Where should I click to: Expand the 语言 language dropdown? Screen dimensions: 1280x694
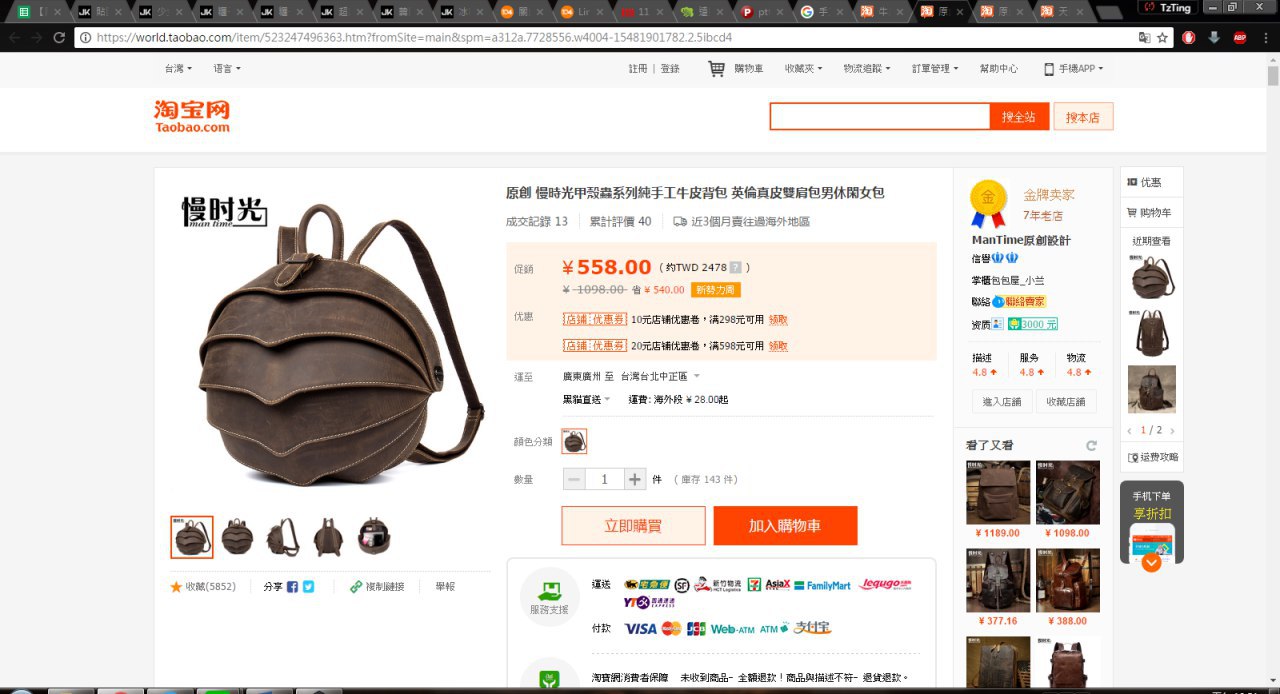pyautogui.click(x=227, y=69)
